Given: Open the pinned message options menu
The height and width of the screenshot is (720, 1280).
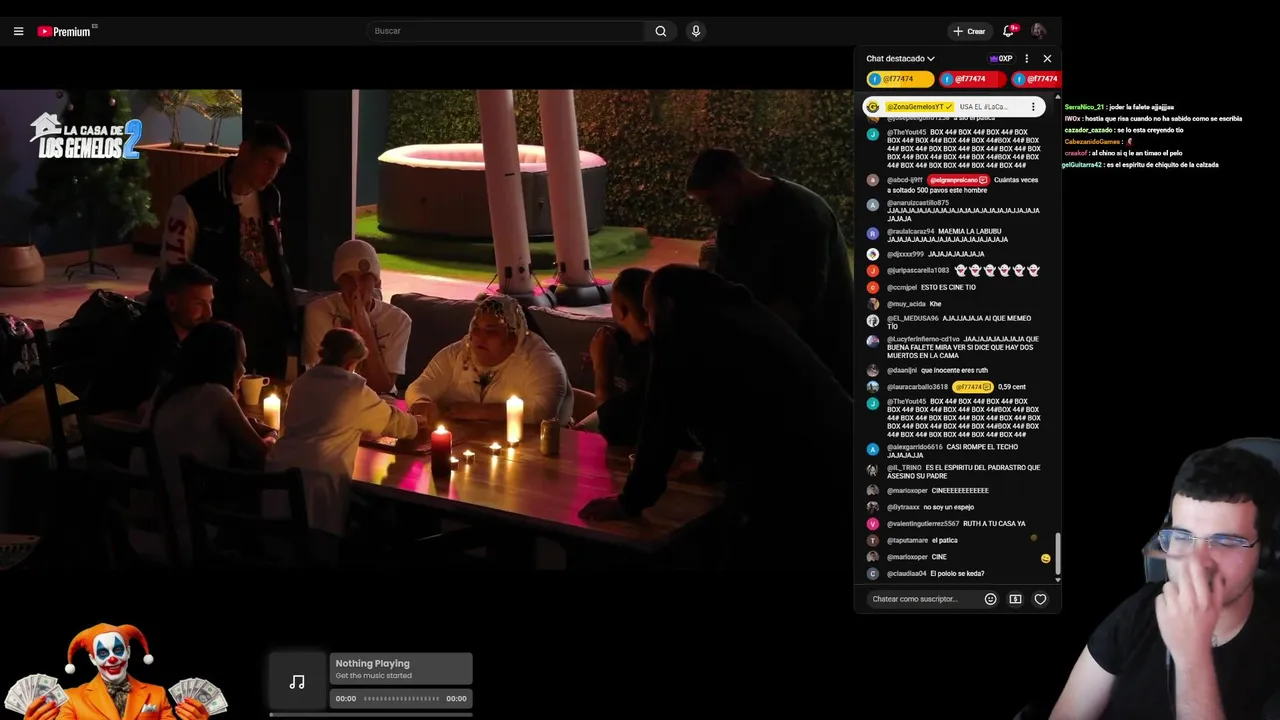Looking at the screenshot, I should point(1033,107).
